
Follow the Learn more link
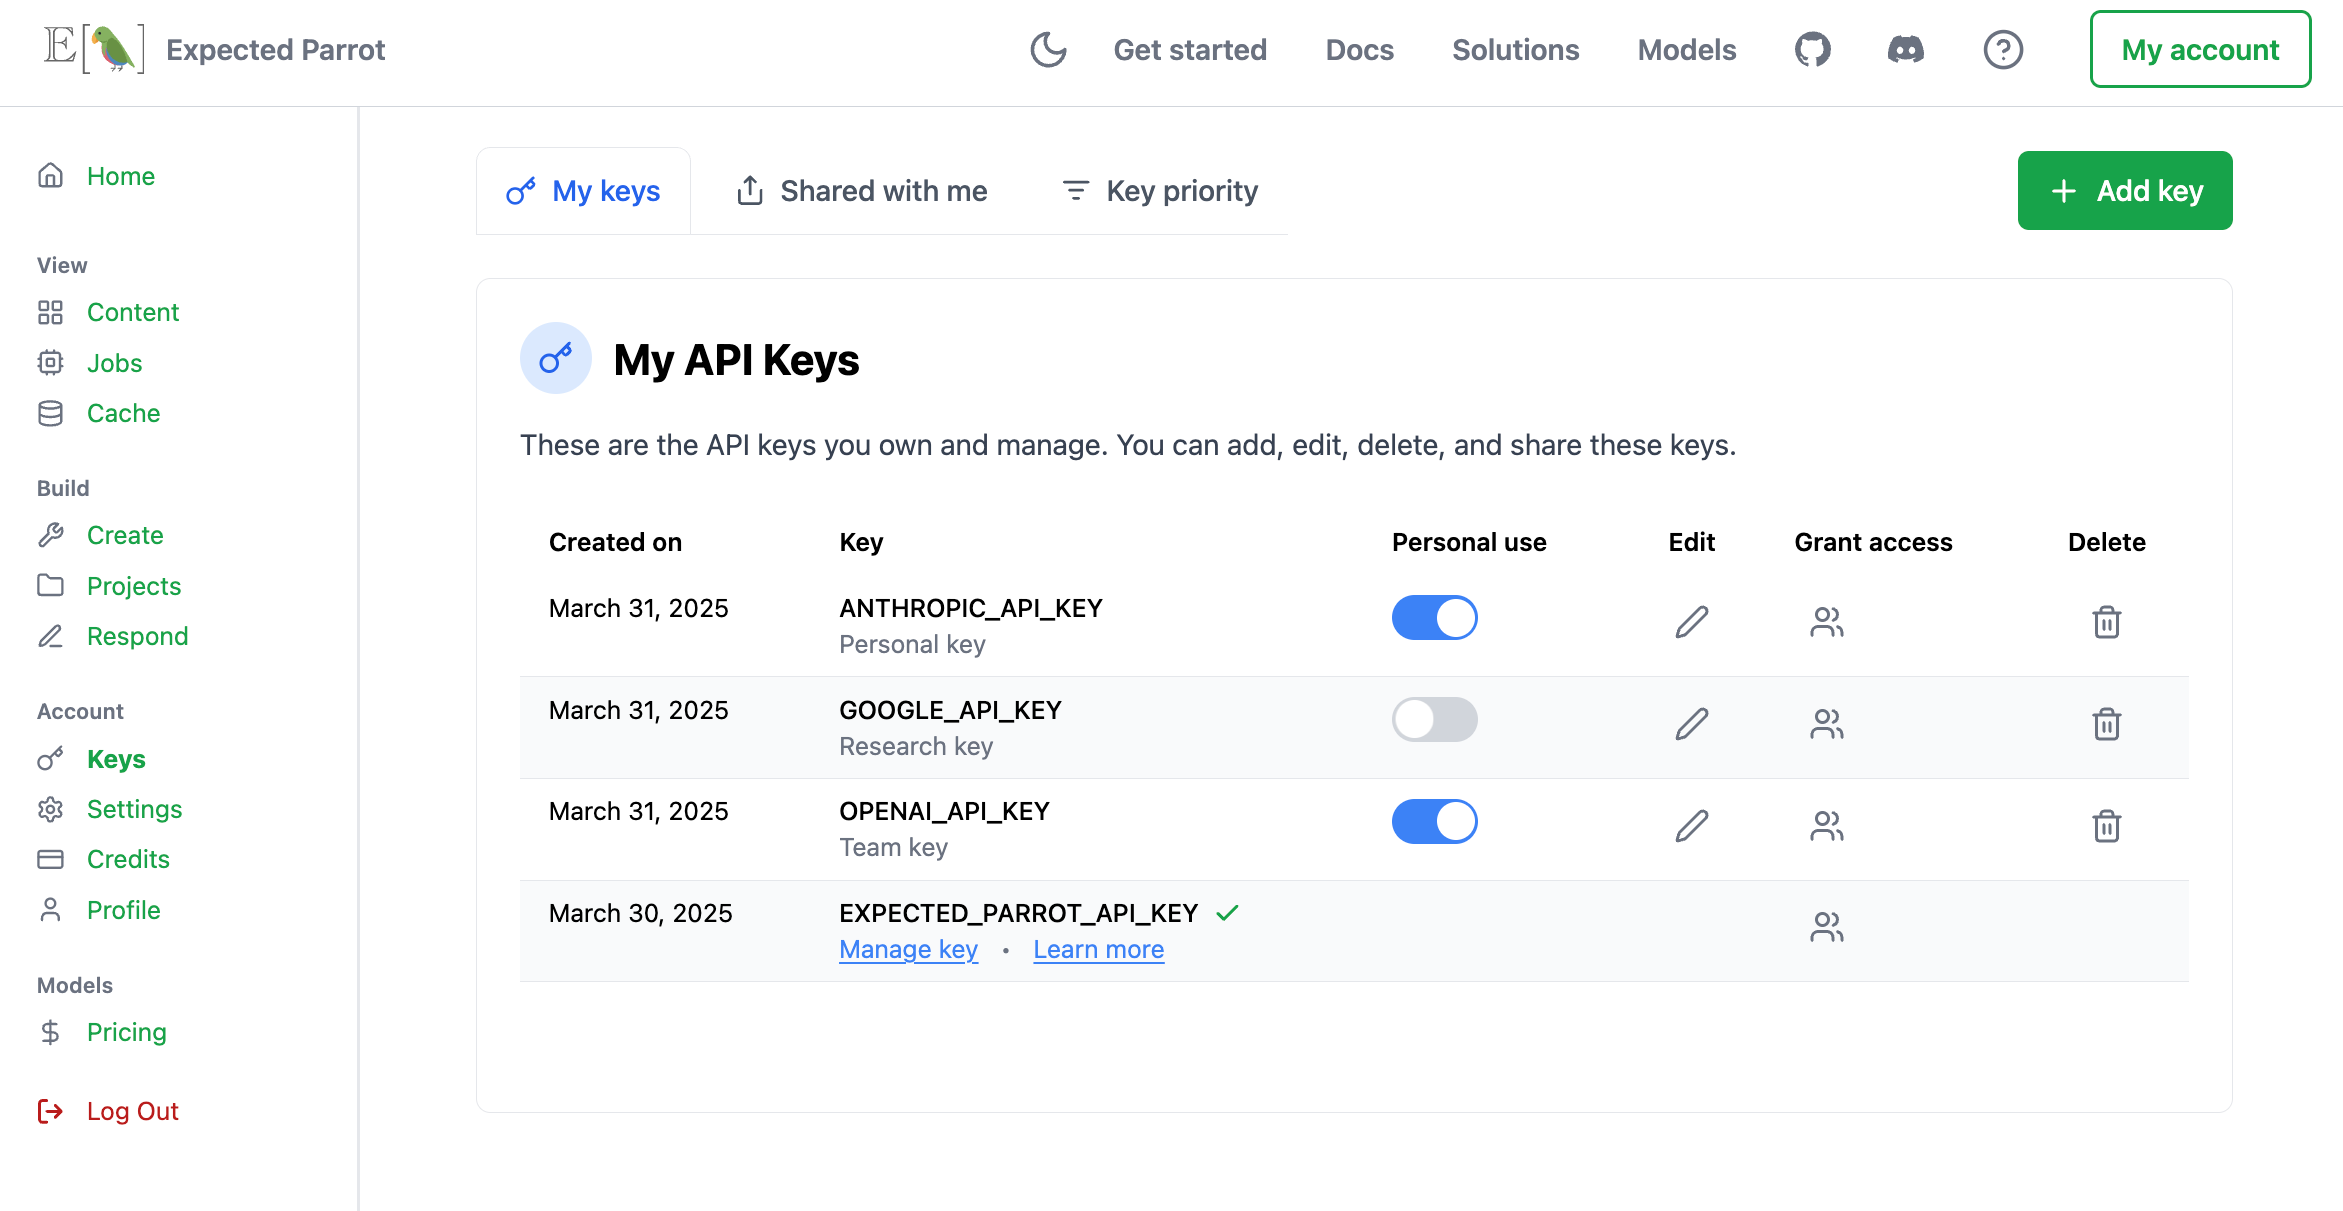[x=1098, y=950]
